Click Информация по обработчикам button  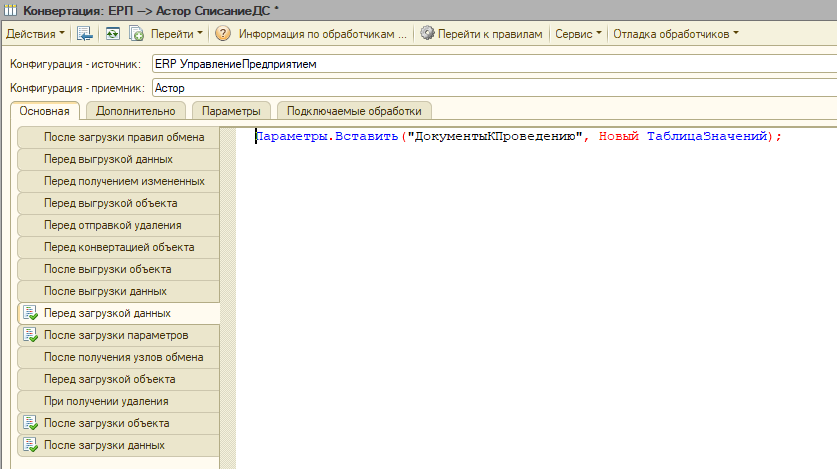[x=322, y=33]
